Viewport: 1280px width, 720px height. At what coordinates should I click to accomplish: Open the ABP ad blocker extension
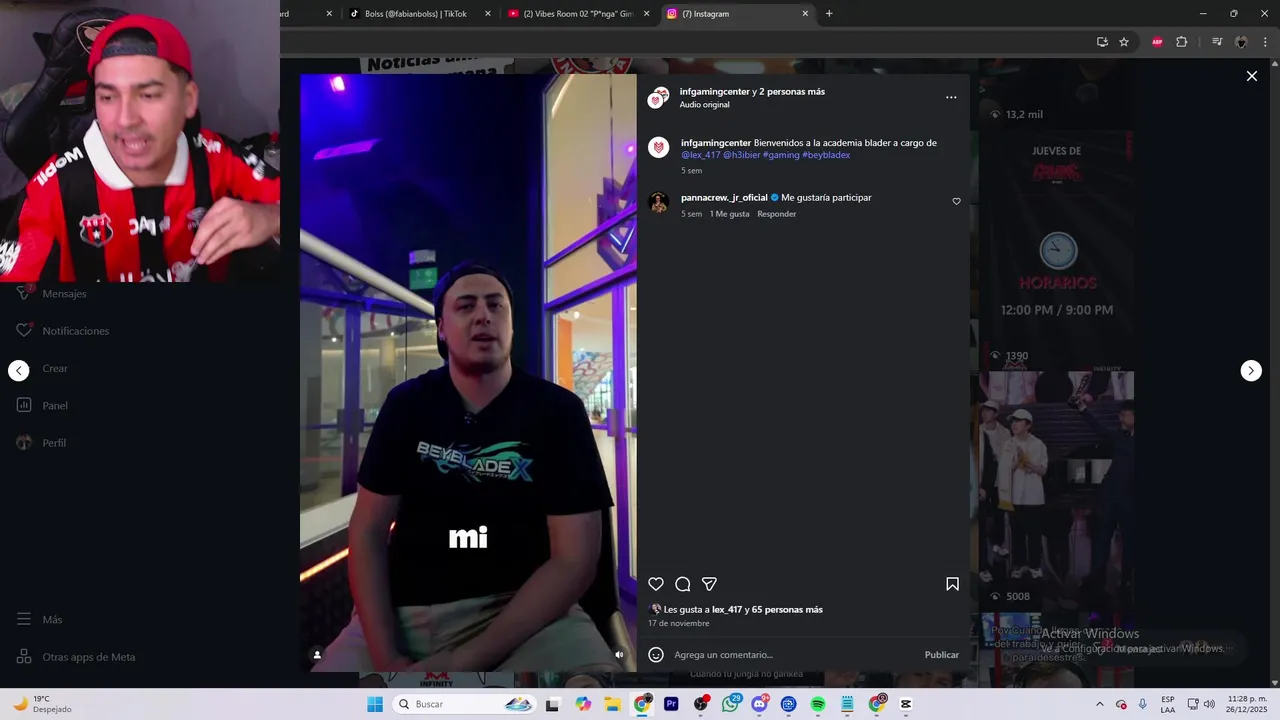pyautogui.click(x=1157, y=42)
